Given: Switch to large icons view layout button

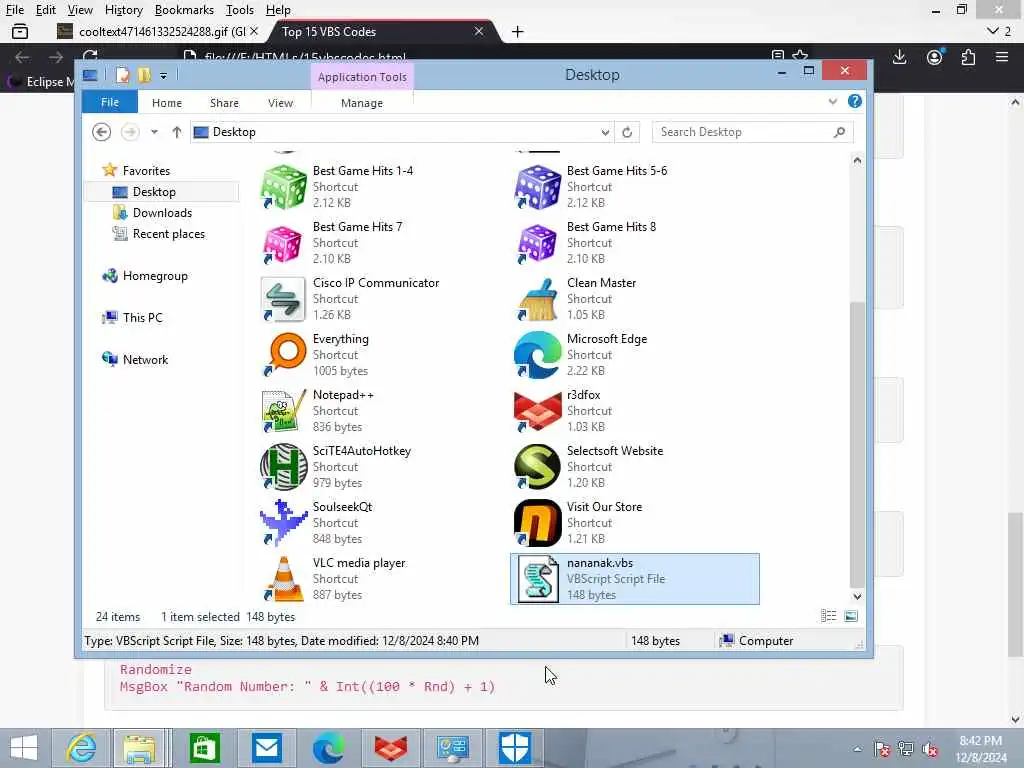Looking at the screenshot, I should (851, 616).
